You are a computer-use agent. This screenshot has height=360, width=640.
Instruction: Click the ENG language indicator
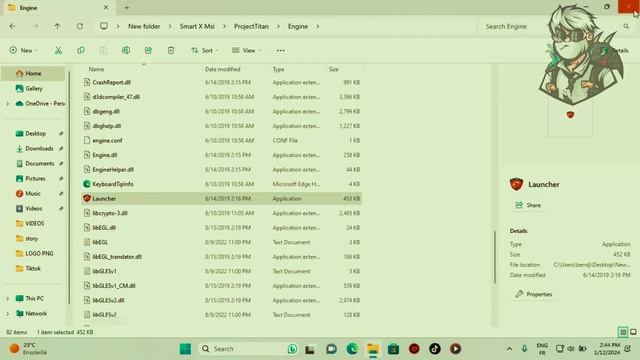(542, 349)
